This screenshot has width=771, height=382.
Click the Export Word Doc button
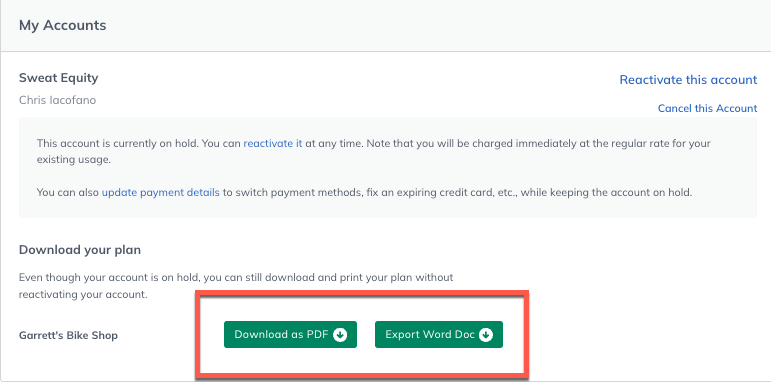pyautogui.click(x=439, y=335)
